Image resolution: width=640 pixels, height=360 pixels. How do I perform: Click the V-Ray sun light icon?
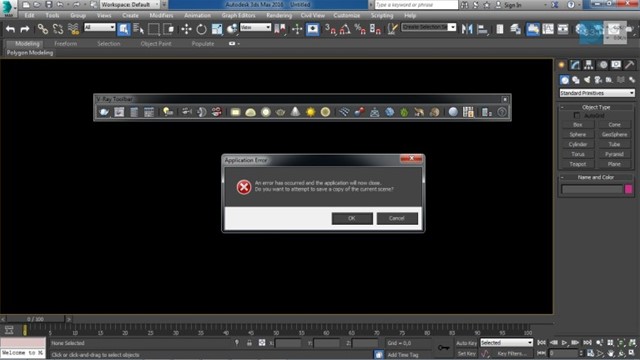pos(311,112)
